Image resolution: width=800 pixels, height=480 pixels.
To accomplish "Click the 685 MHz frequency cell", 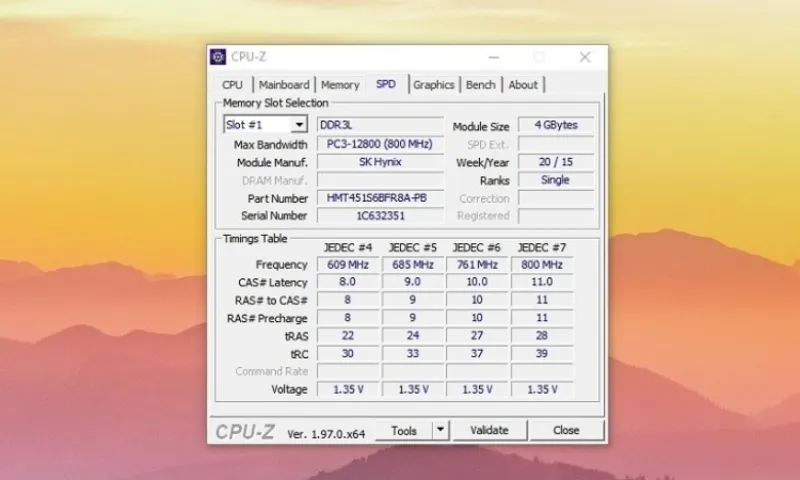I will click(x=412, y=264).
